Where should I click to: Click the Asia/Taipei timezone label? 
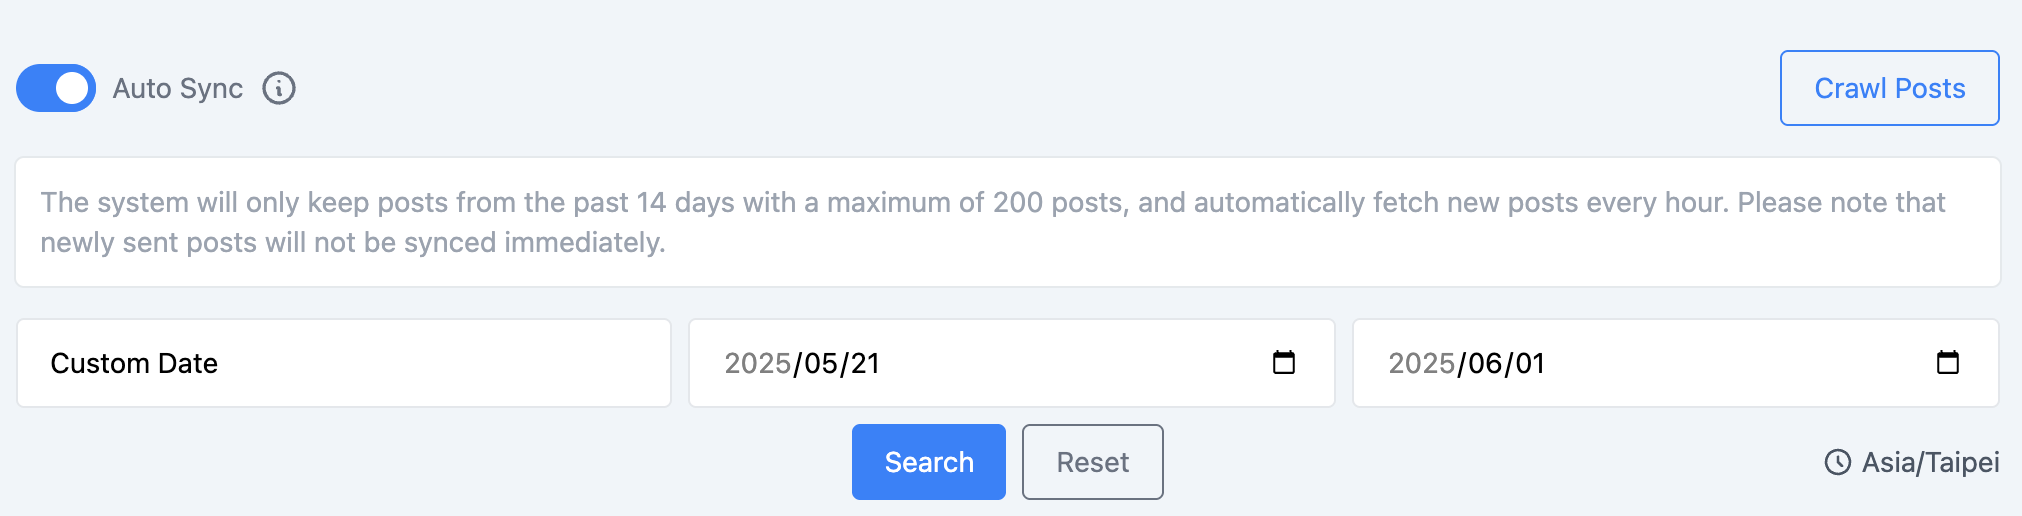1930,462
